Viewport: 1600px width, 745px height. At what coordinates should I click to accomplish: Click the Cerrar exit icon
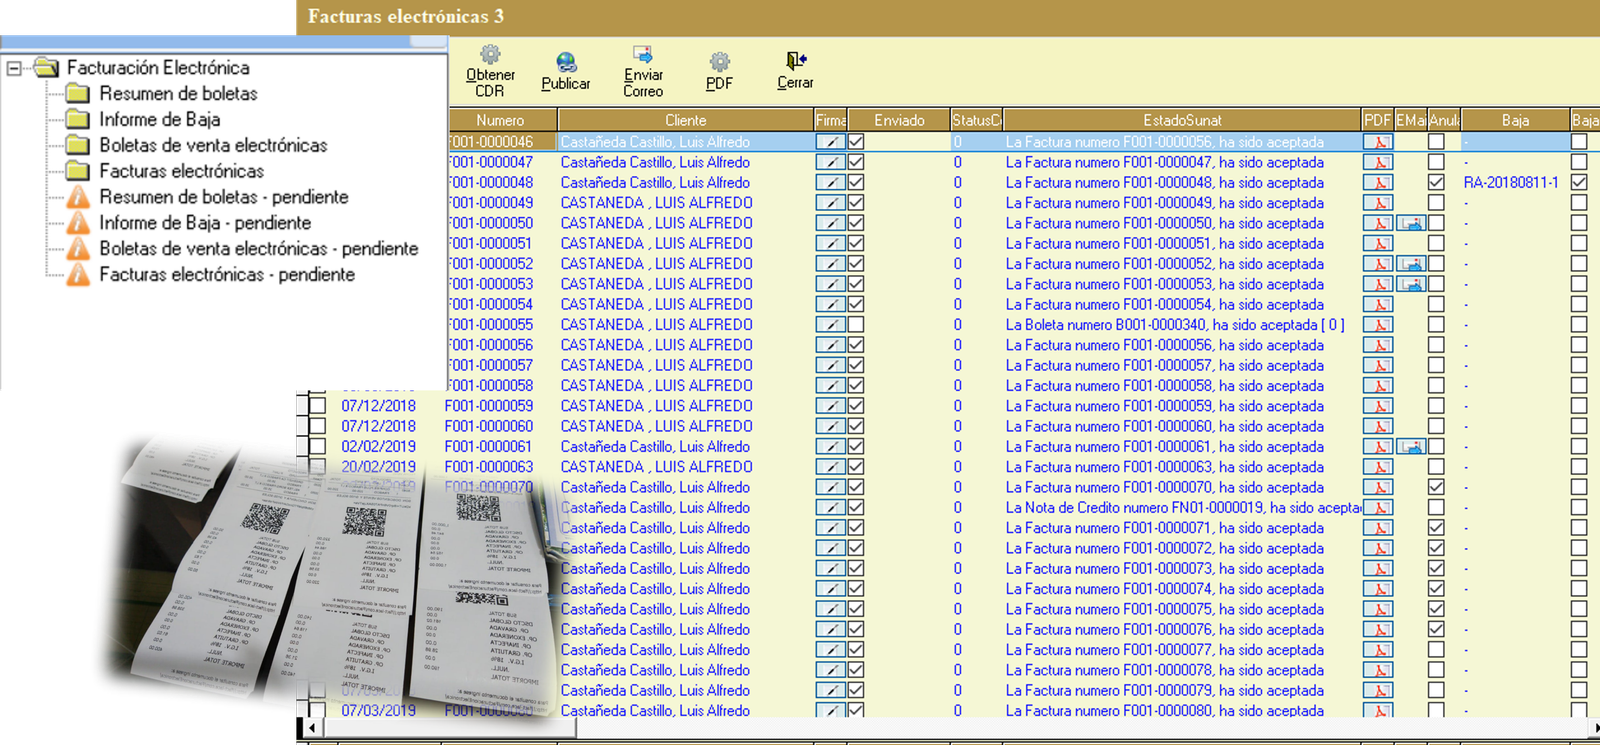[x=796, y=61]
